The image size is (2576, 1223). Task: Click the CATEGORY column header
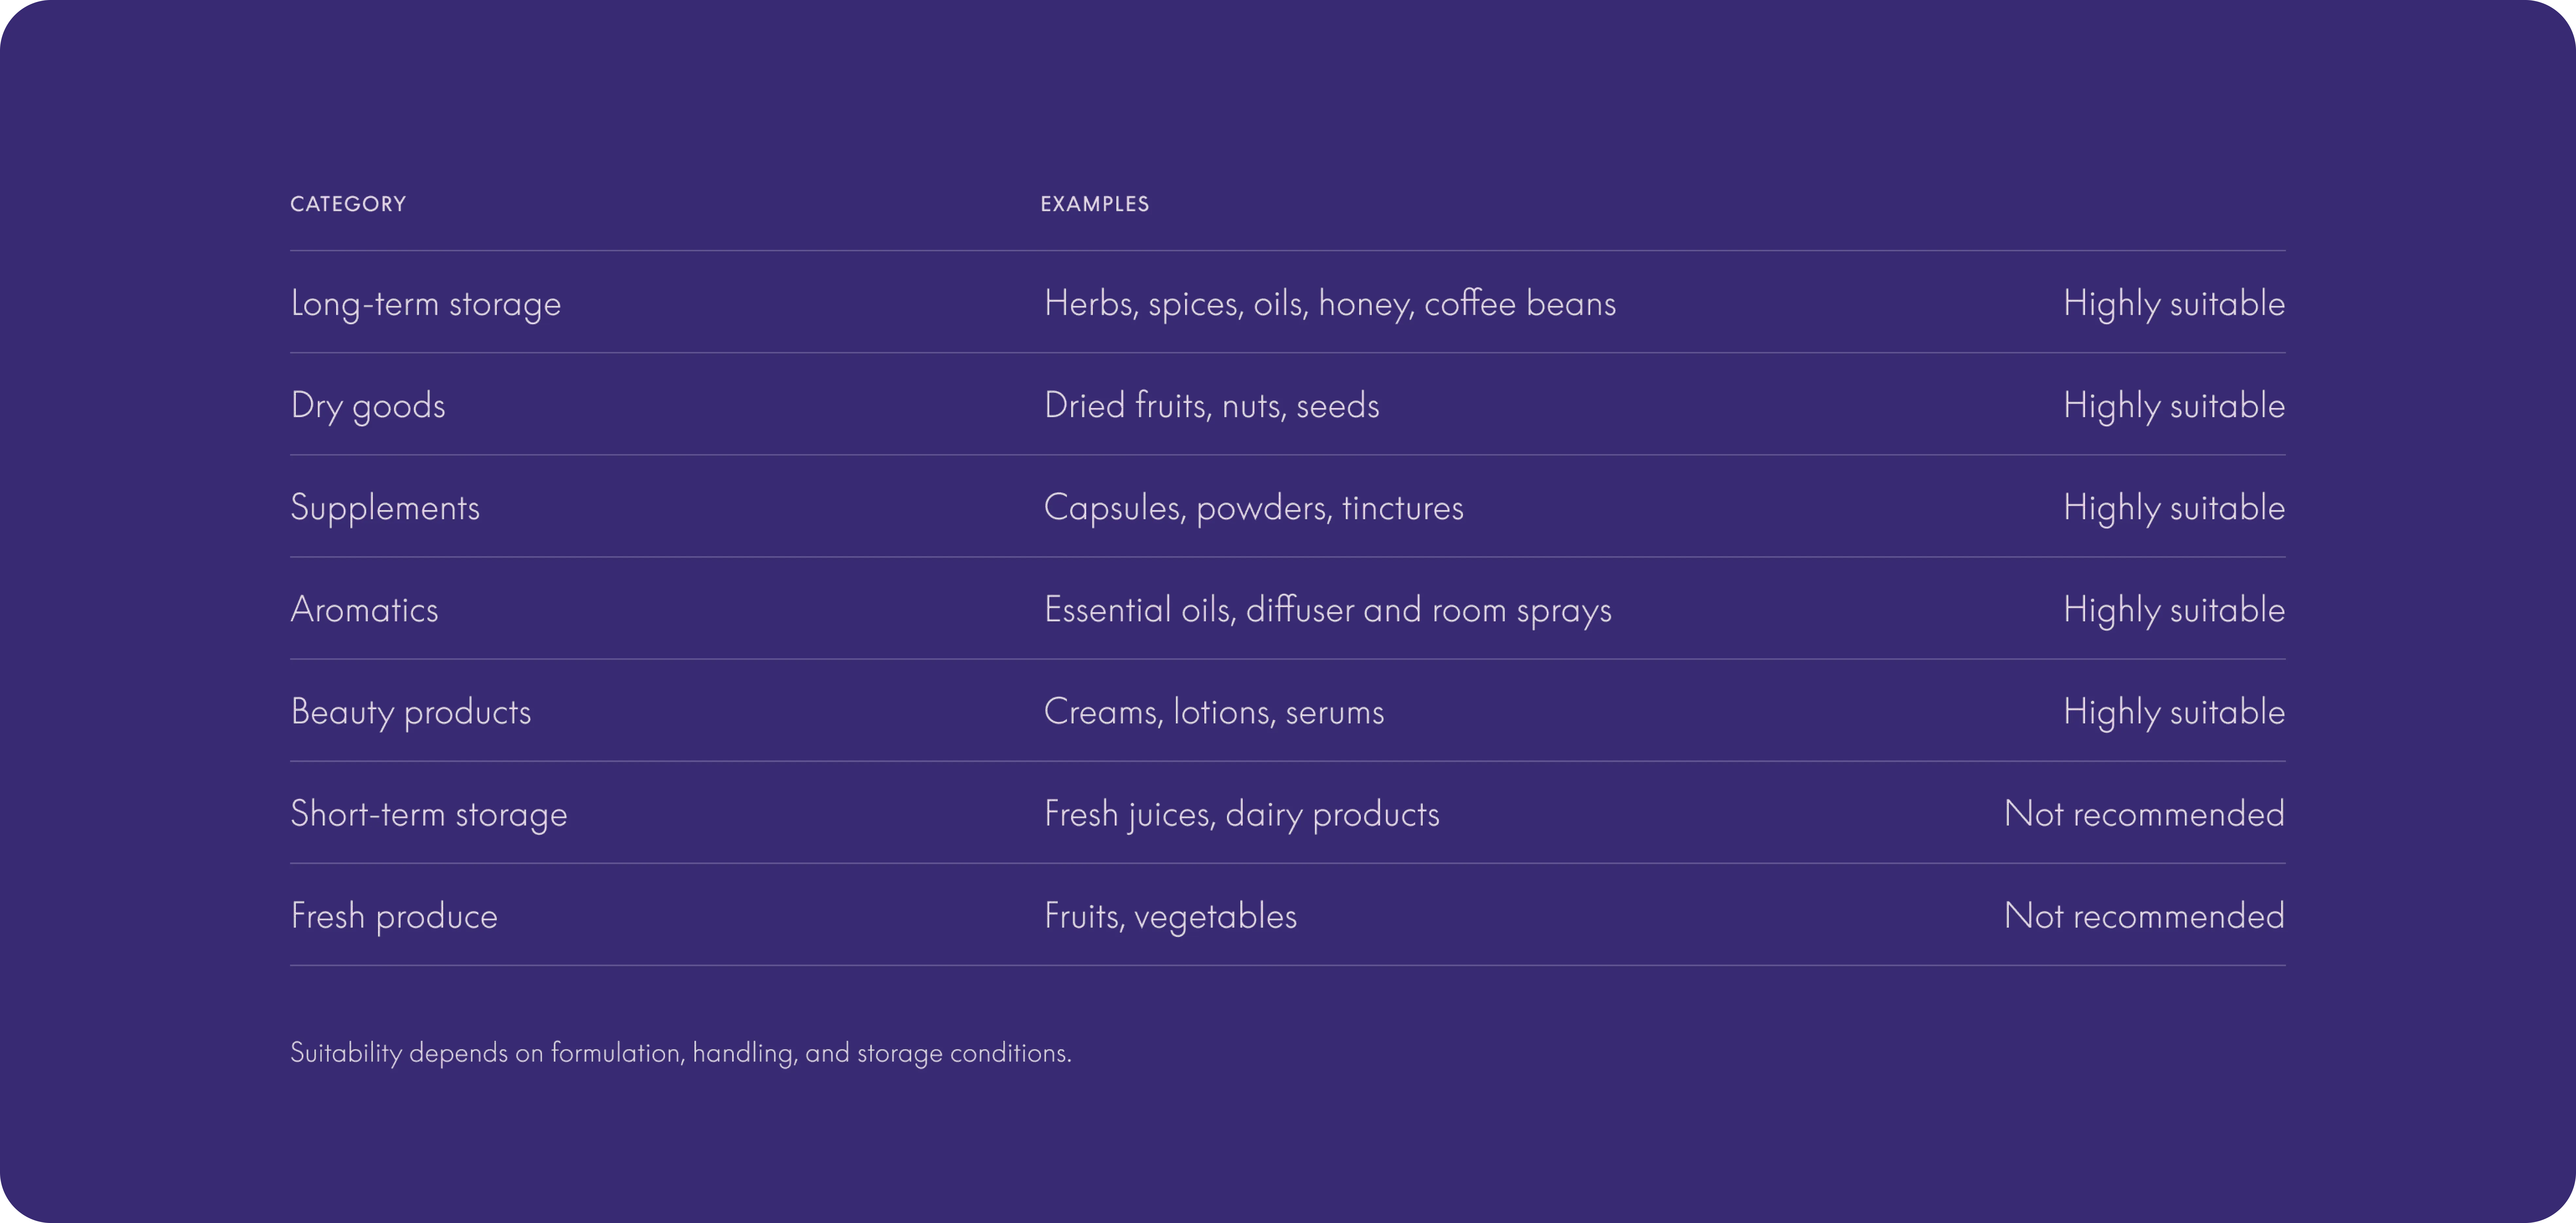tap(348, 204)
